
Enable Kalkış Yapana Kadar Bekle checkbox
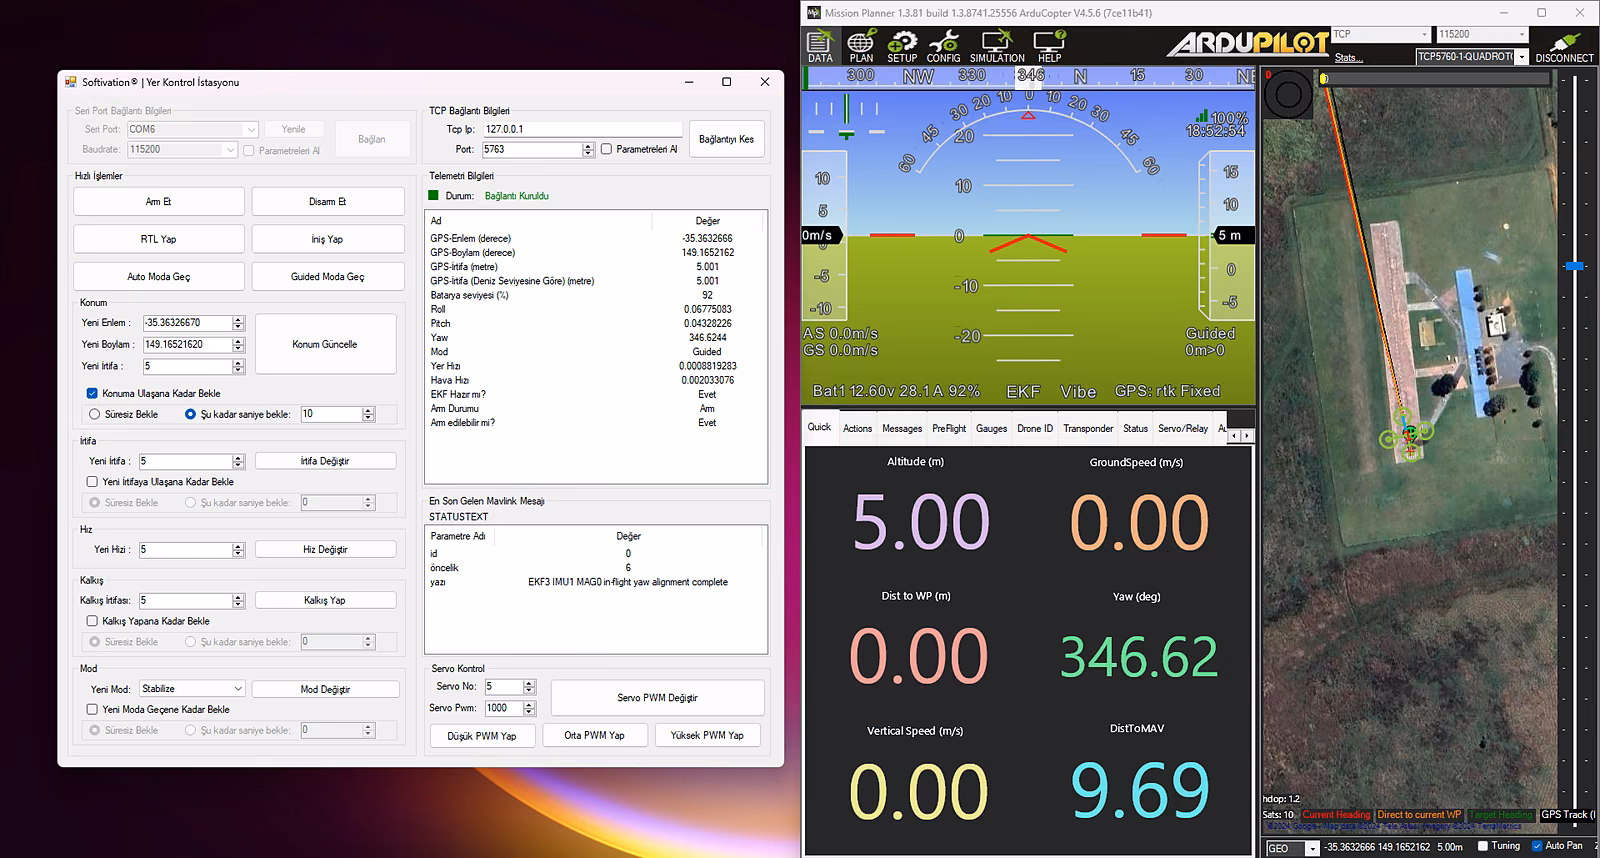click(x=92, y=620)
